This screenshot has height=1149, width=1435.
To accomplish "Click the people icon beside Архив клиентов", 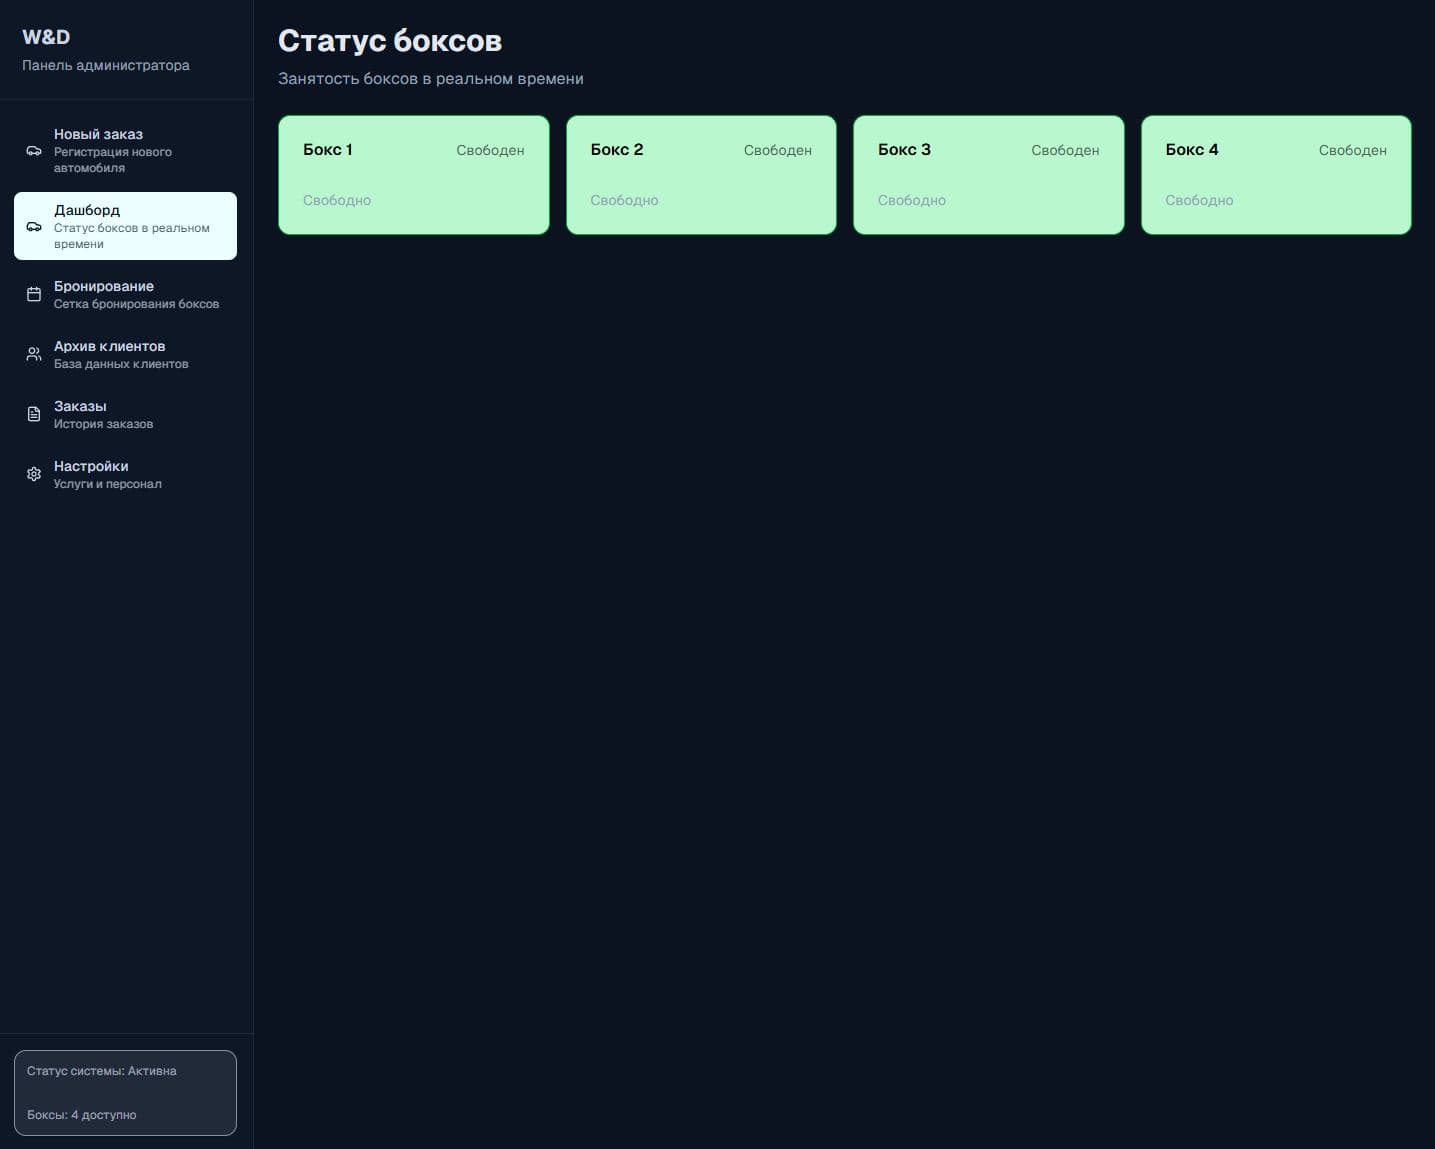I will [x=34, y=355].
